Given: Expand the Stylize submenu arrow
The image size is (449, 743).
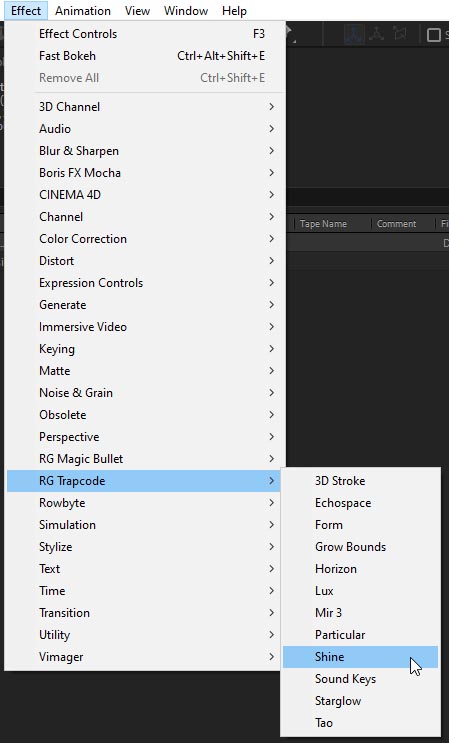Looking at the screenshot, I should (271, 547).
